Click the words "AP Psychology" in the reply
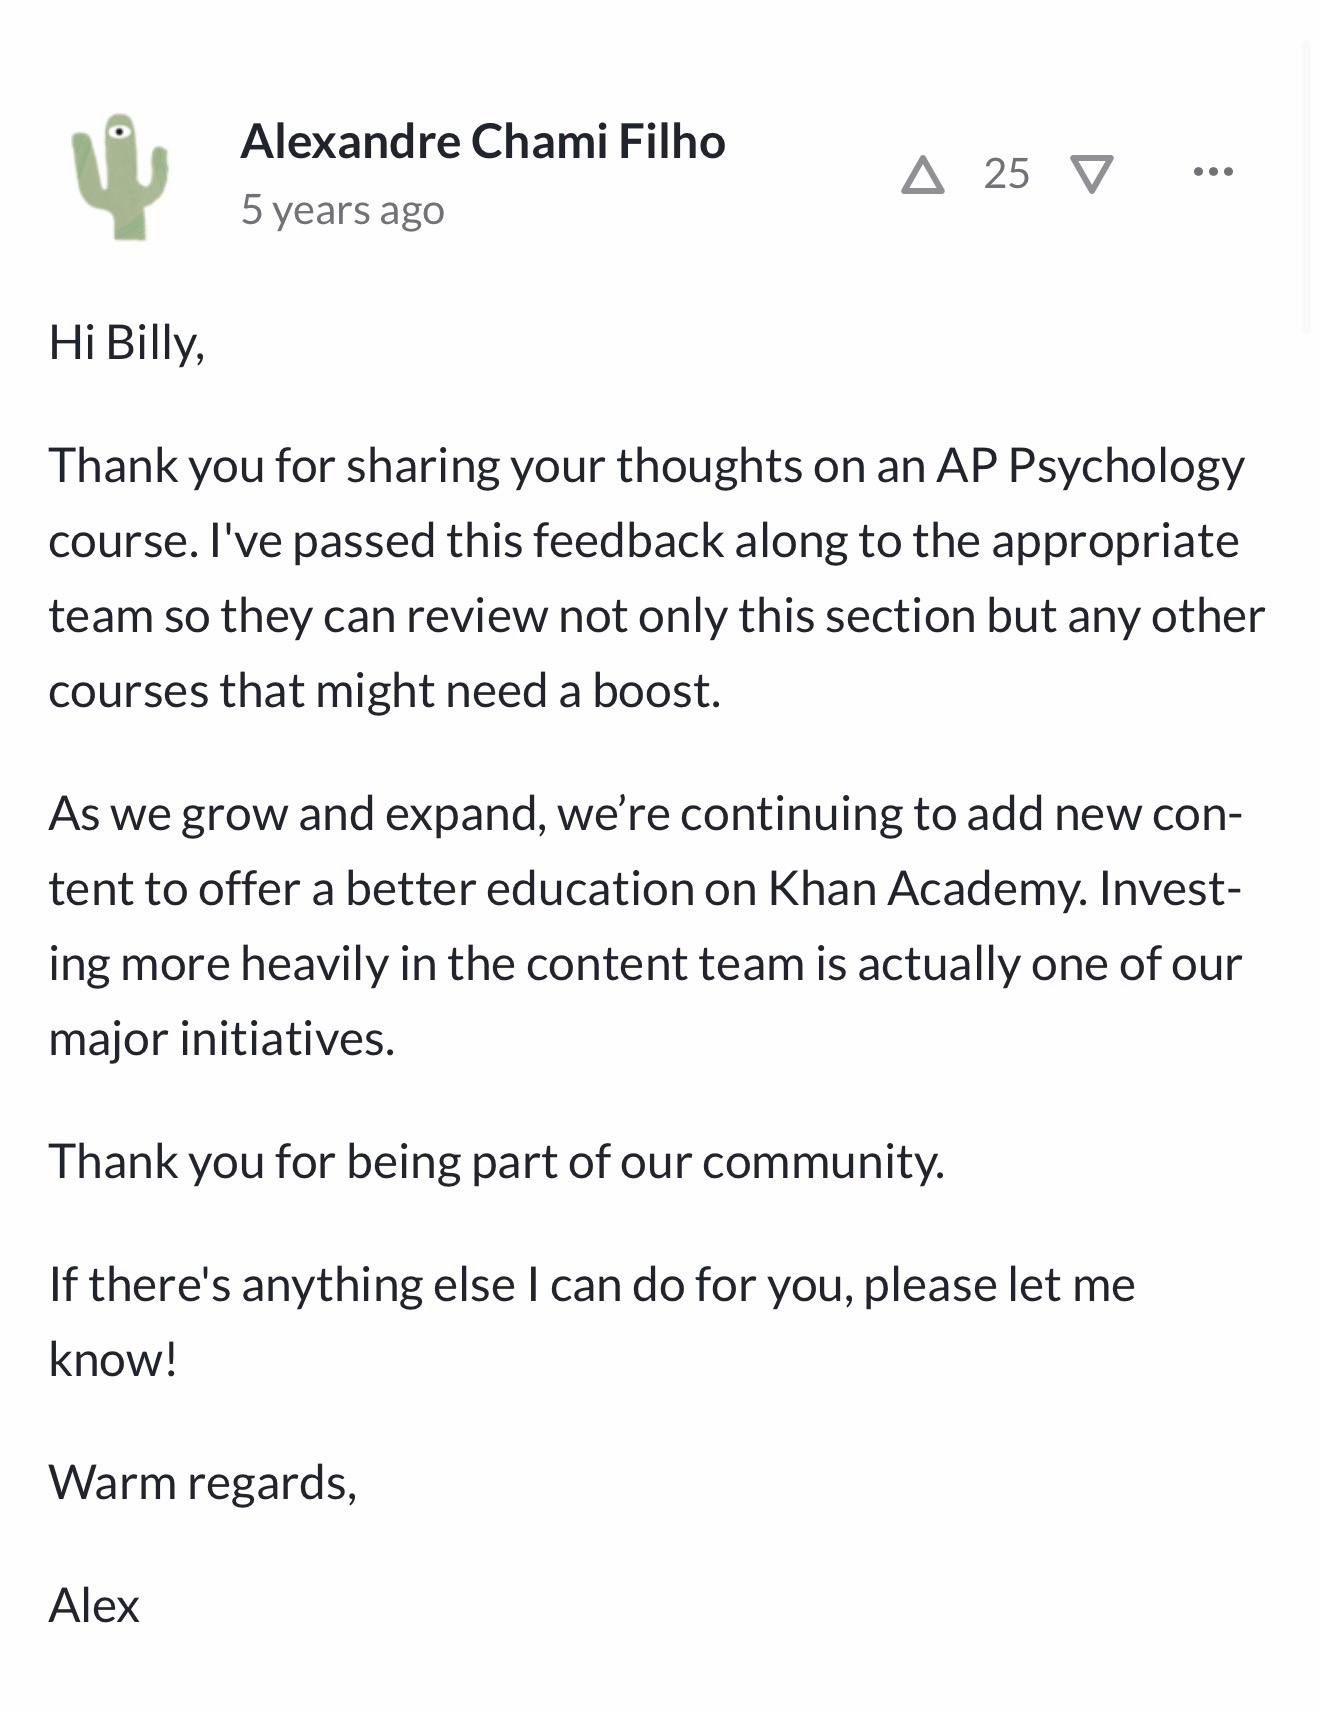 point(1090,466)
